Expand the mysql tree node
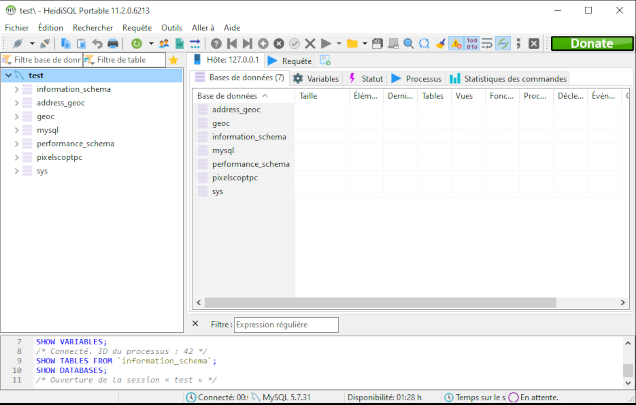The image size is (636, 405). tap(17, 130)
